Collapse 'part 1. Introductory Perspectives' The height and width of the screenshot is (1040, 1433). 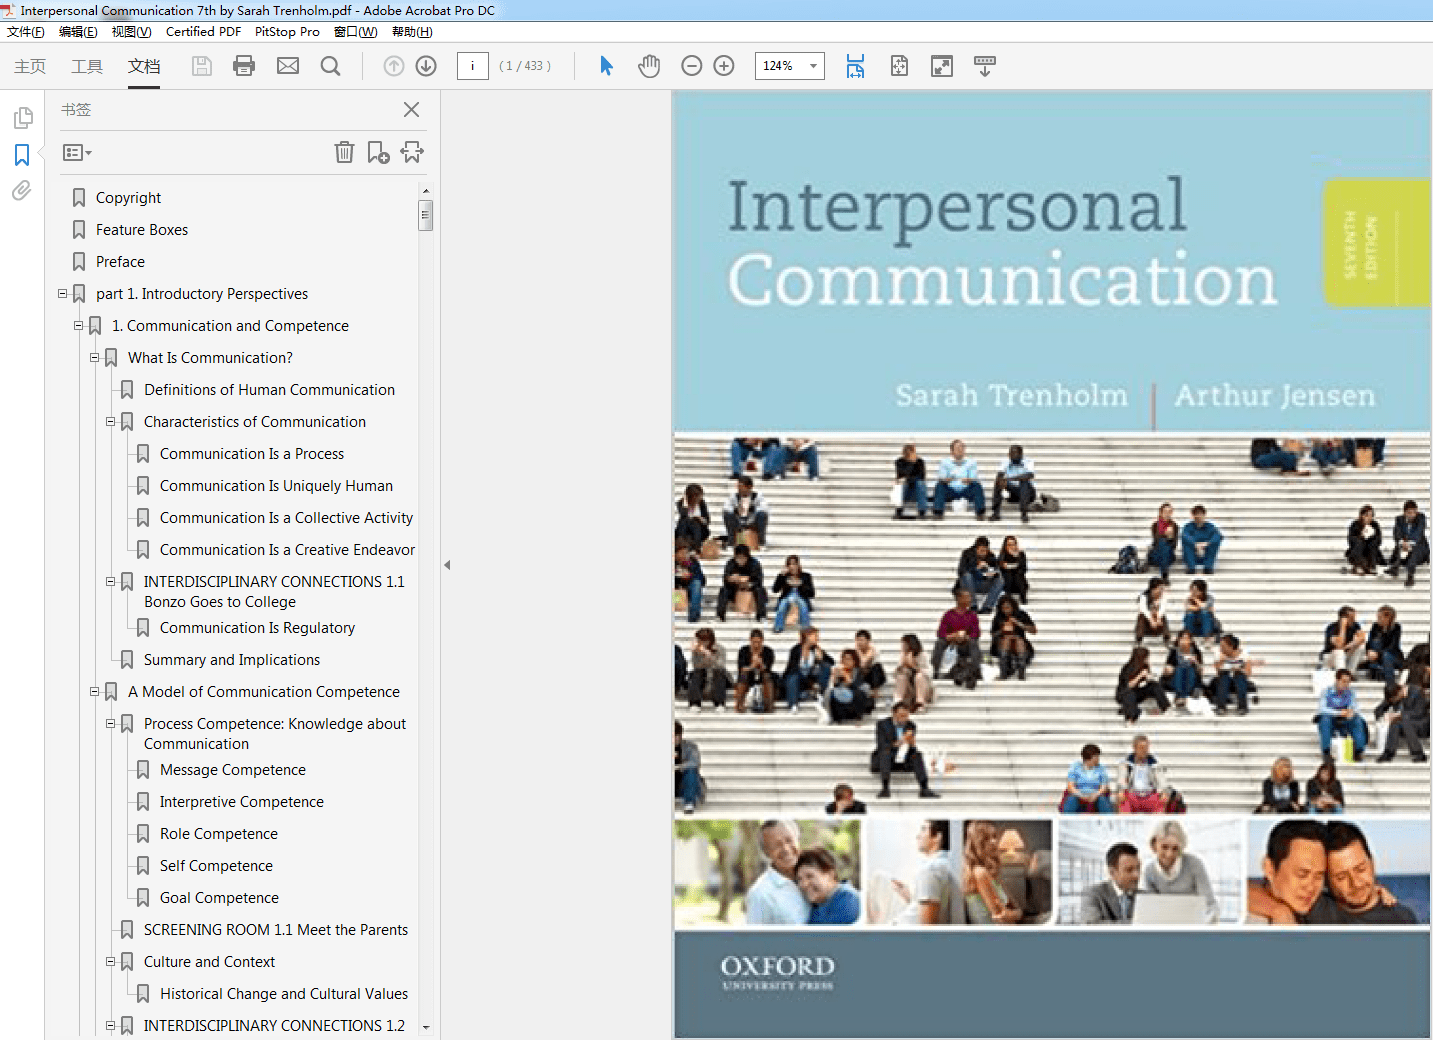click(62, 294)
